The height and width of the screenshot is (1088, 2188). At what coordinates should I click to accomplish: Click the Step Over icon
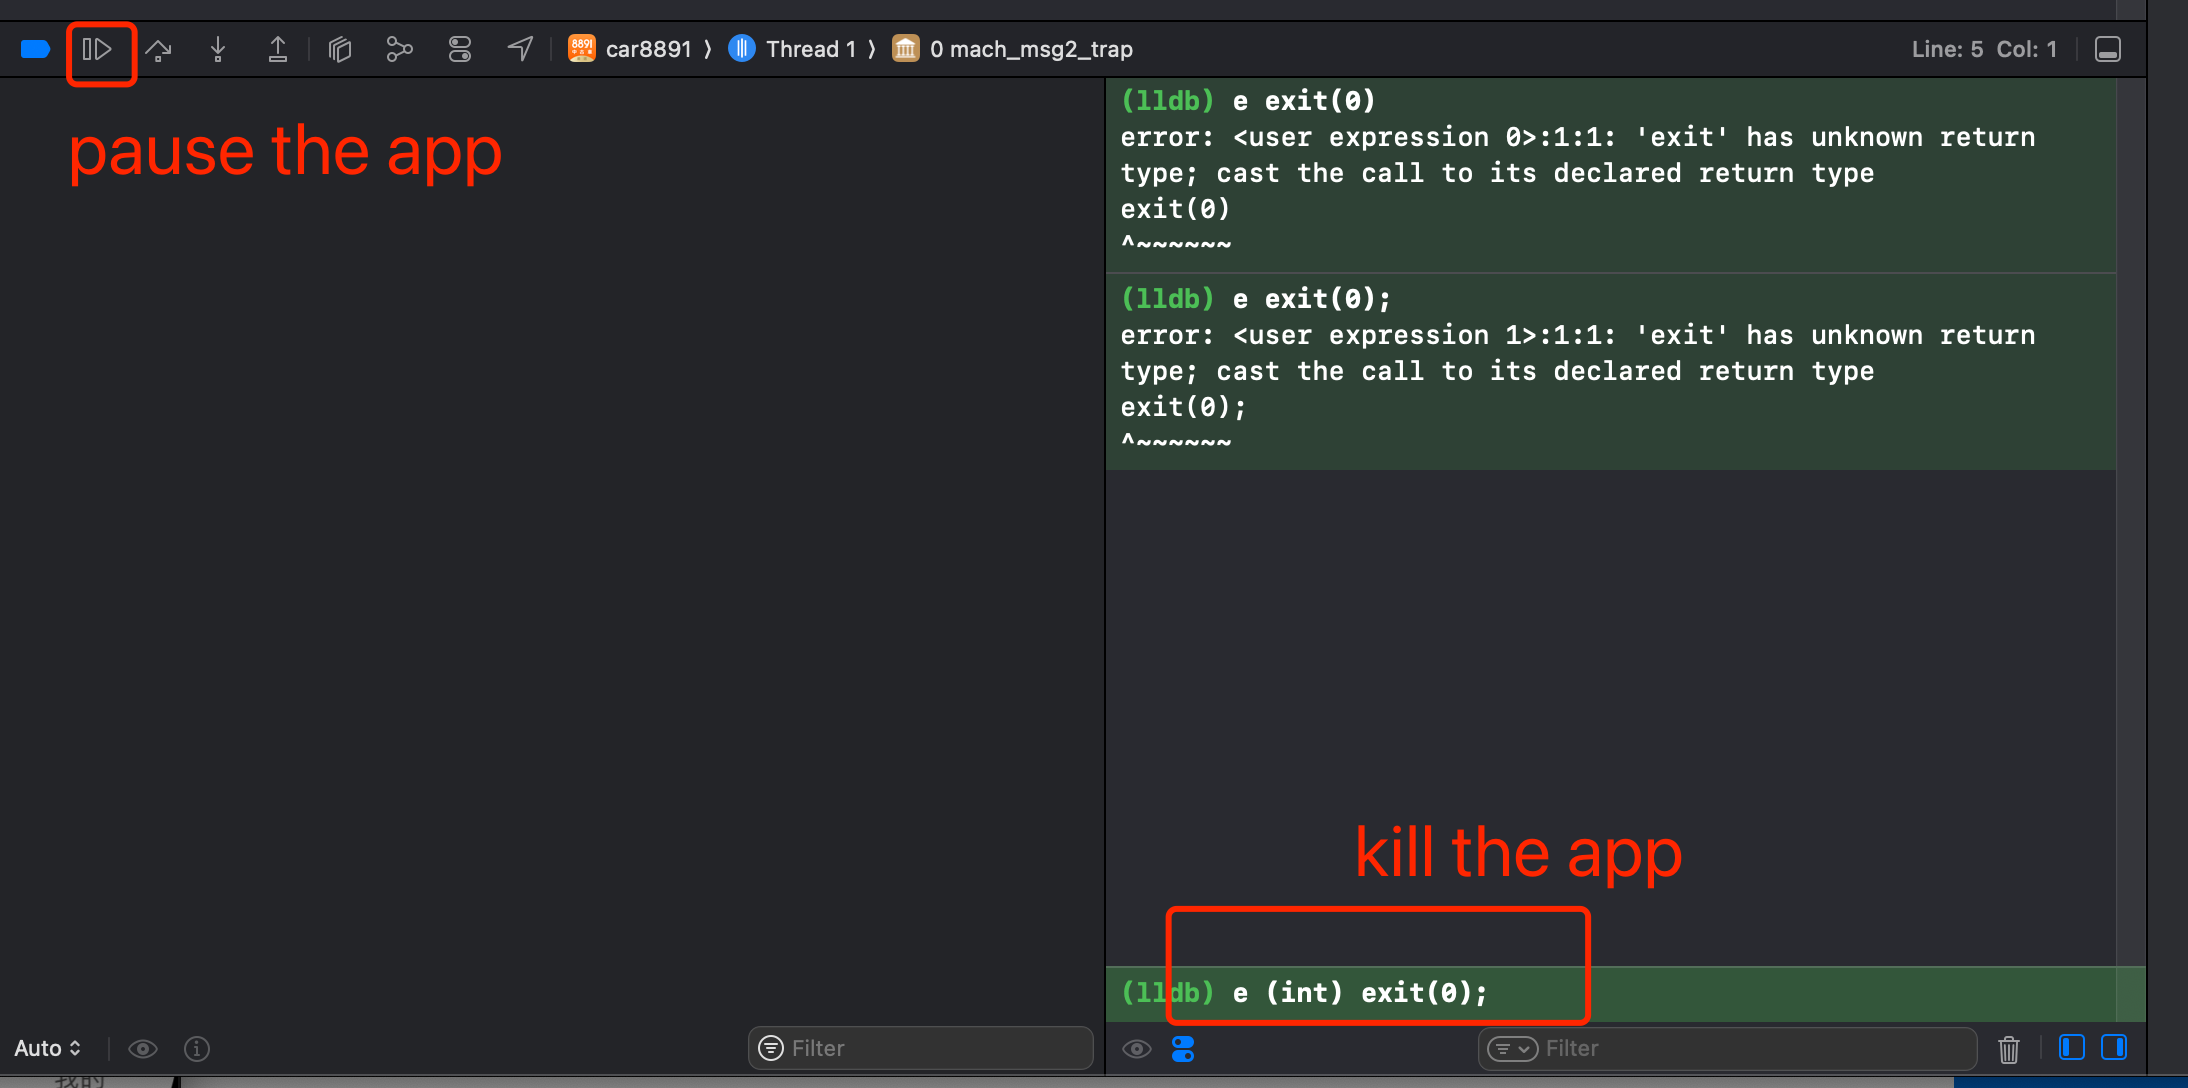pyautogui.click(x=158, y=49)
